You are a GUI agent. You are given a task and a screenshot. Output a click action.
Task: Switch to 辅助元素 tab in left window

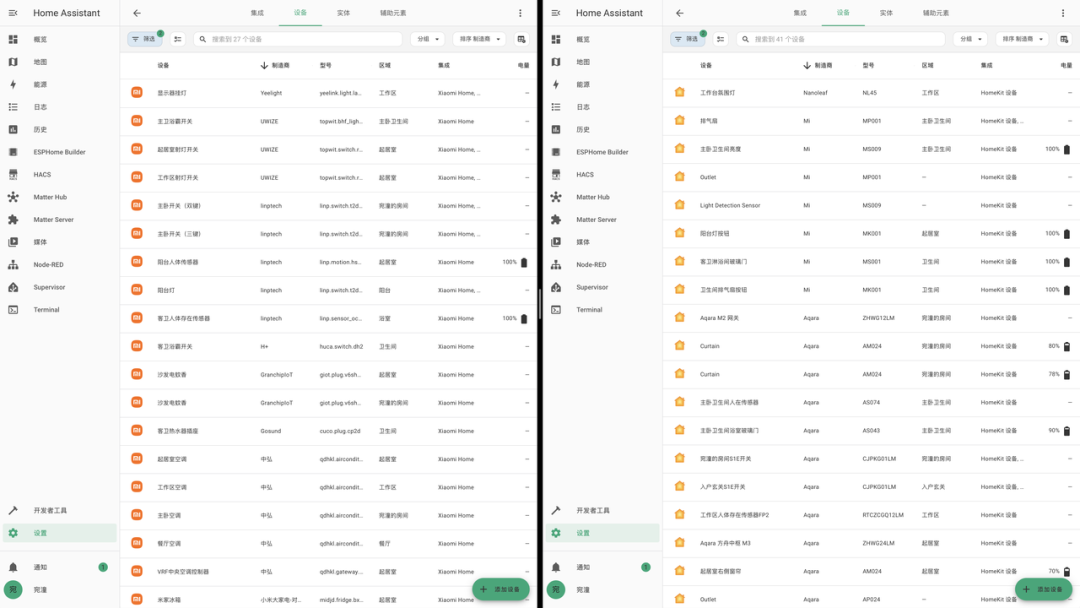coord(393,13)
